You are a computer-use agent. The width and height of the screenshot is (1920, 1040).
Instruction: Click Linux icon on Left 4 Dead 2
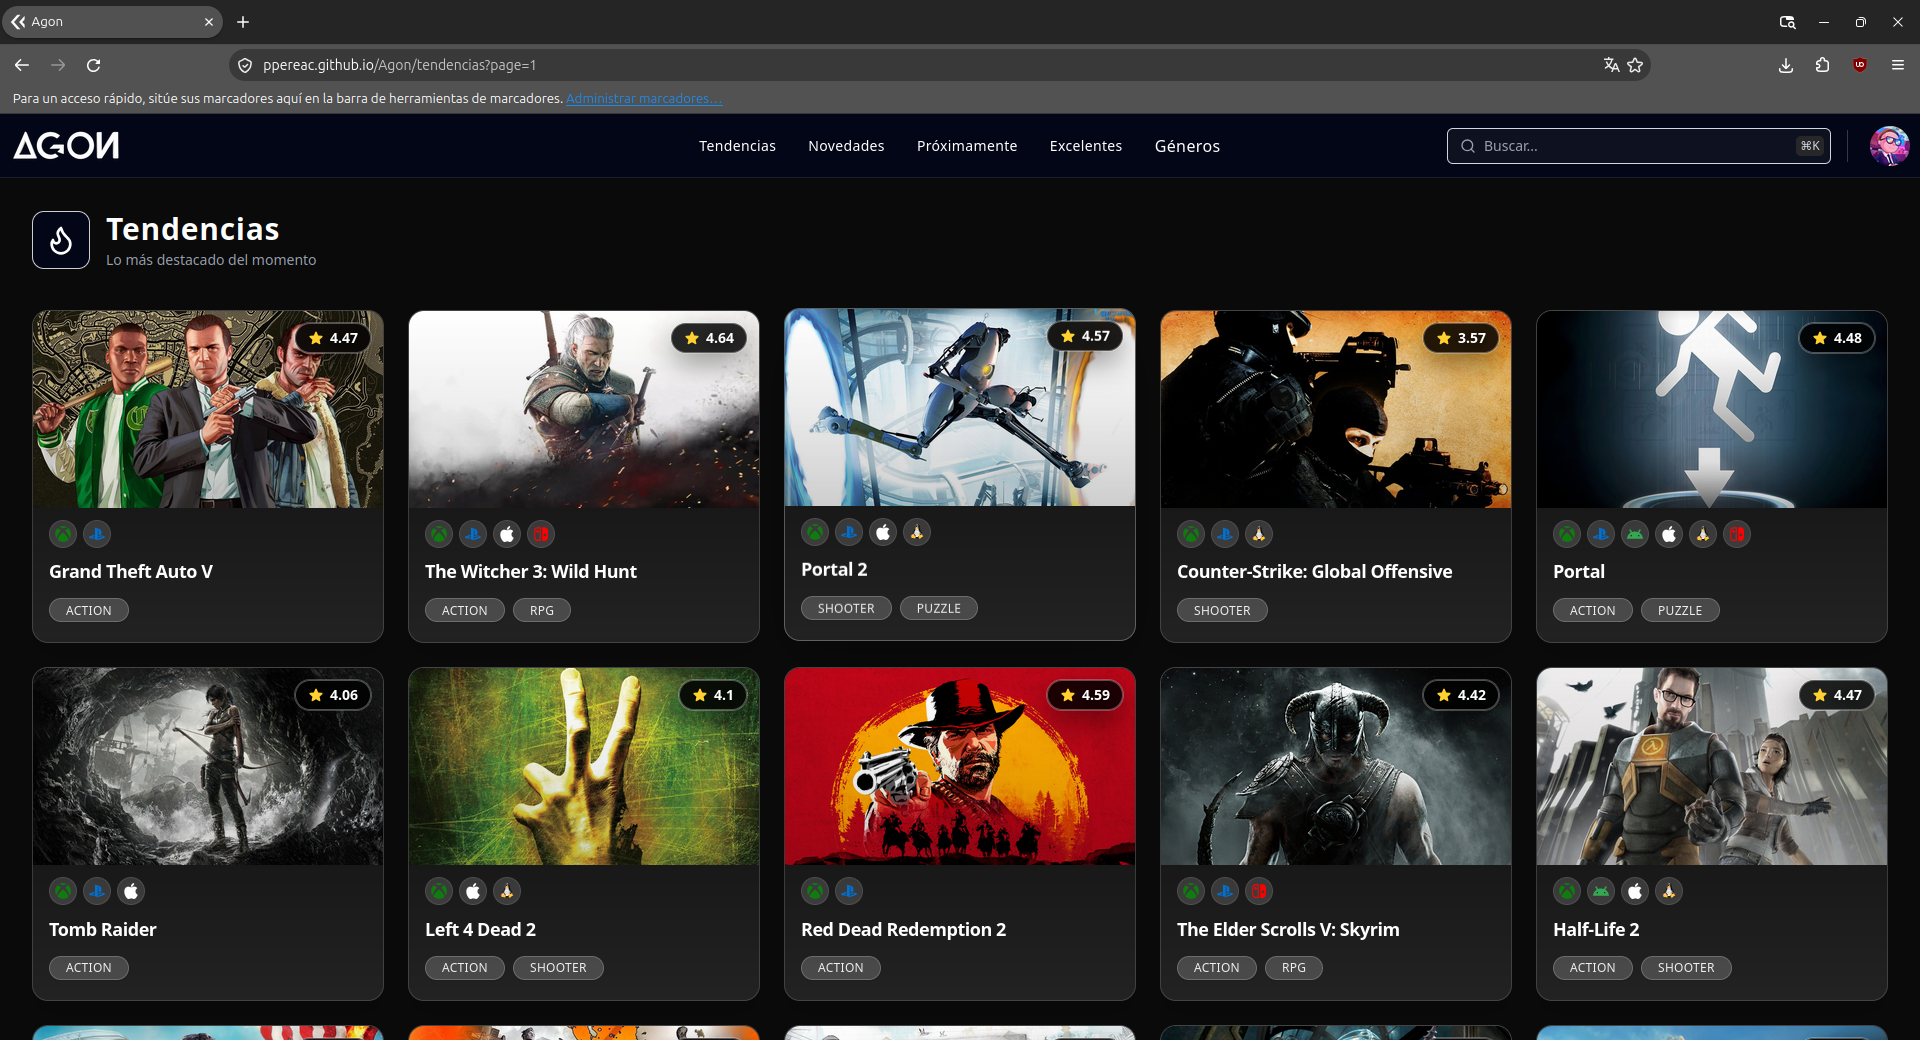tap(507, 891)
